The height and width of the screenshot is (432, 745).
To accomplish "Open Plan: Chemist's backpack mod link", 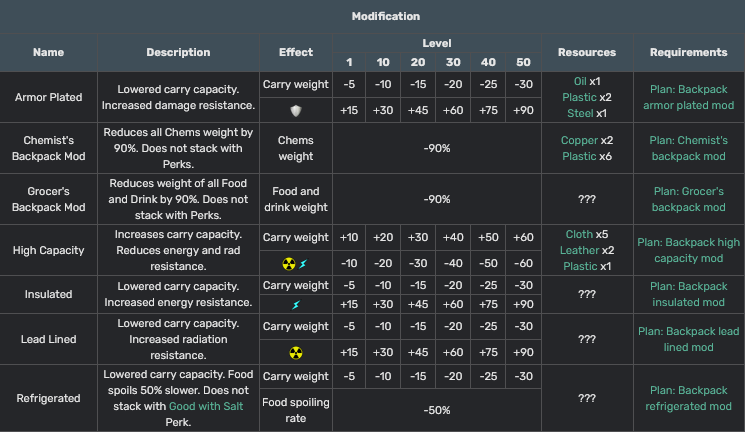I will [688, 148].
